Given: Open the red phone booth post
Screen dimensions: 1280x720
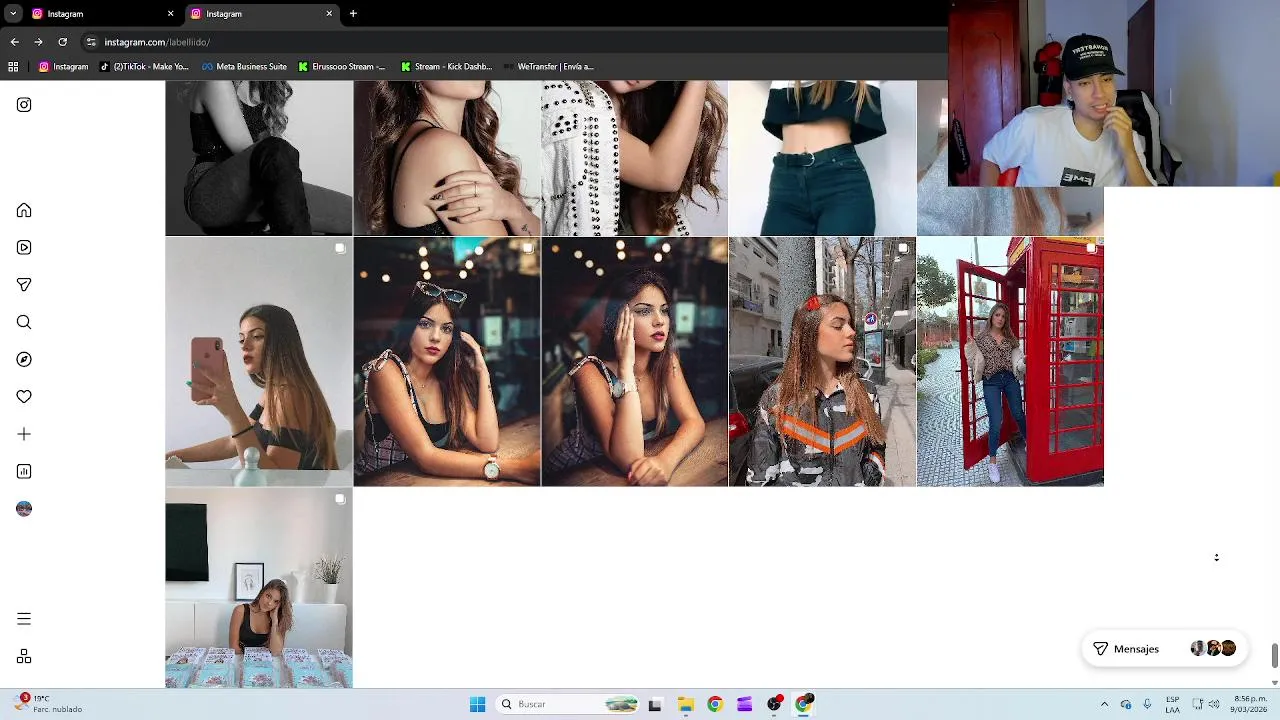Looking at the screenshot, I should (x=1010, y=361).
